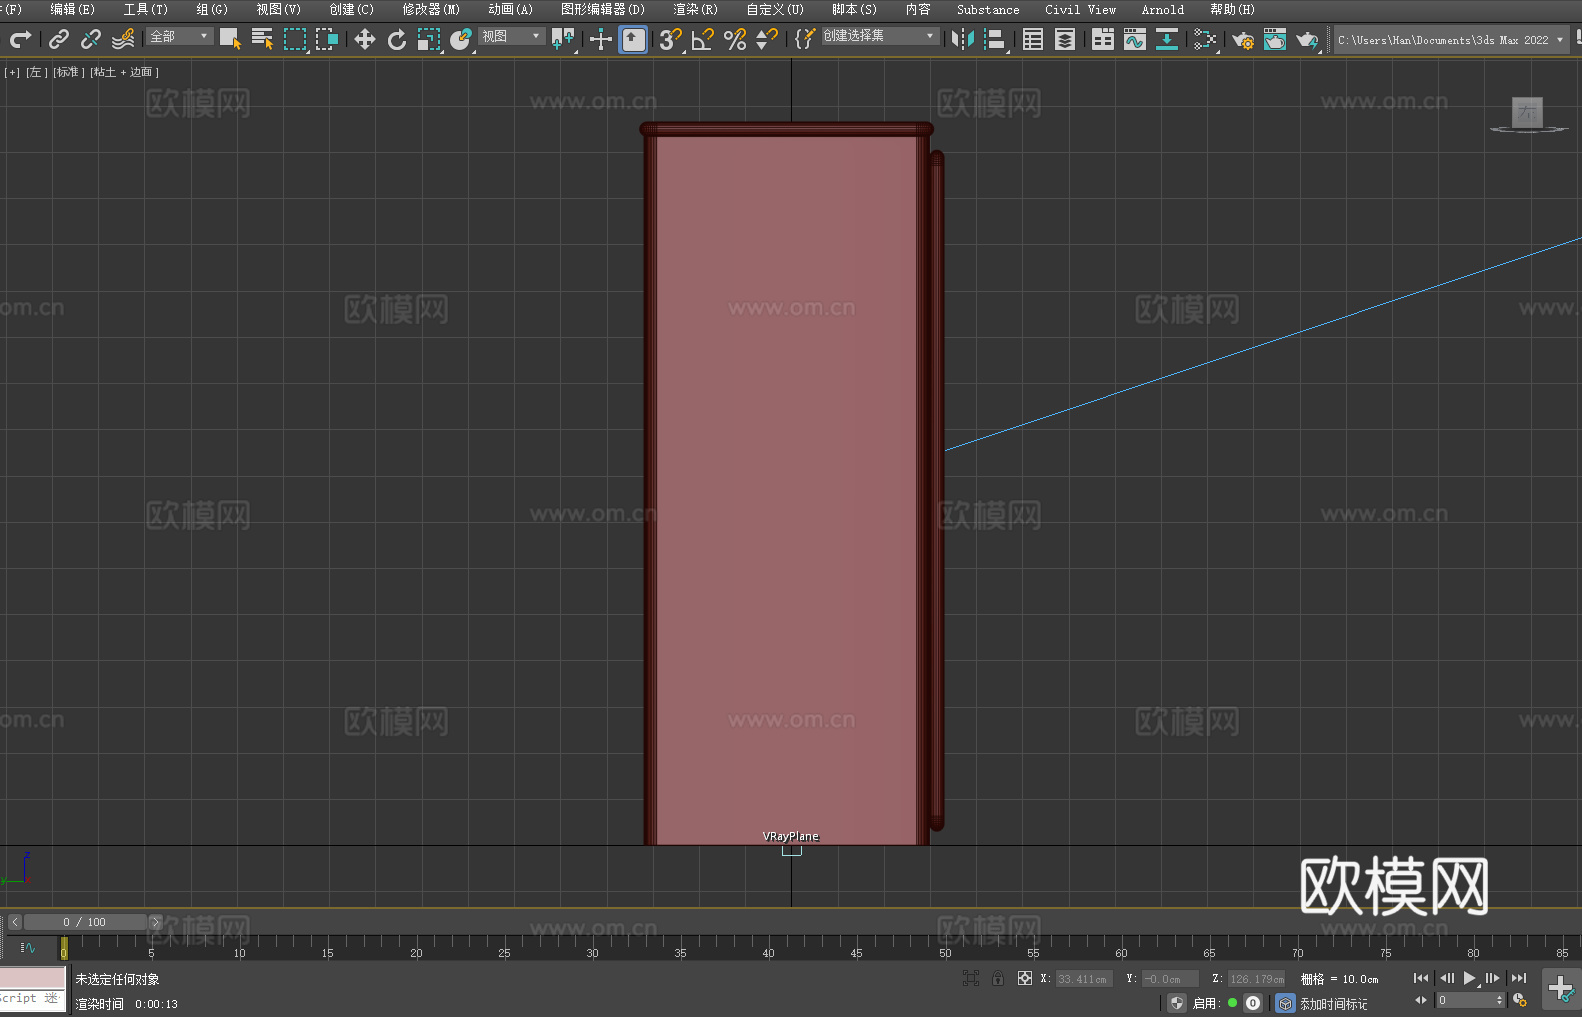
Task: Open the 渲染(R) menu
Action: (695, 9)
